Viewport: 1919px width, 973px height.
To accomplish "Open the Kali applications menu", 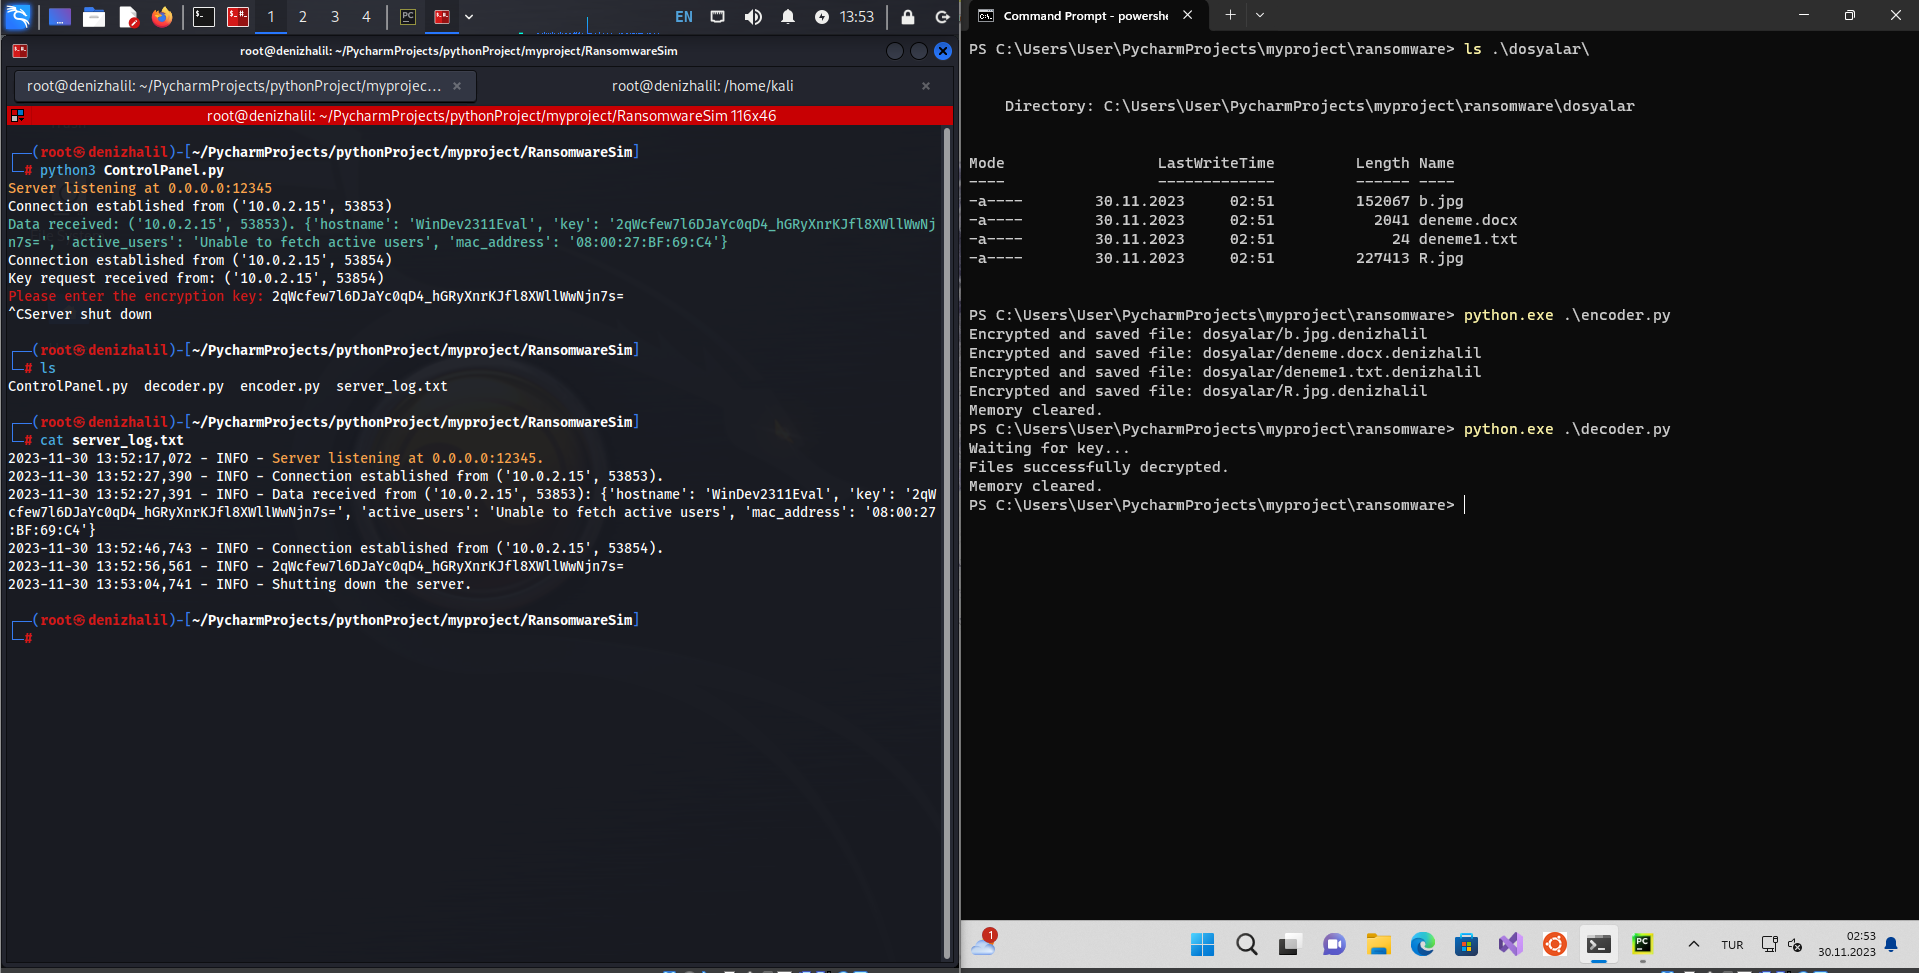I will point(20,16).
